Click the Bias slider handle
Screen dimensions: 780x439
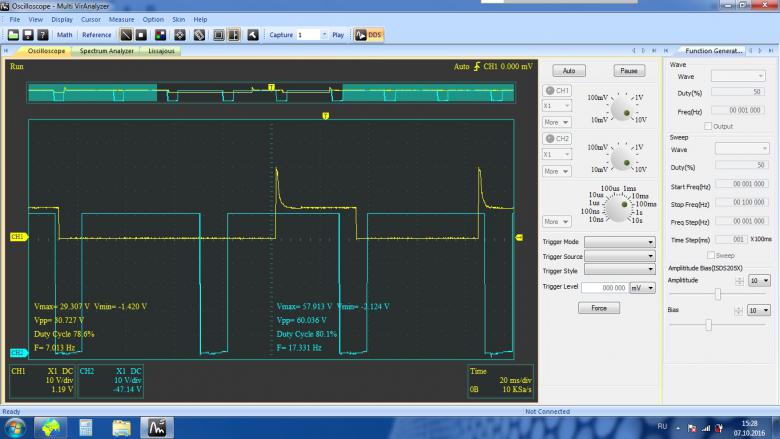point(708,325)
